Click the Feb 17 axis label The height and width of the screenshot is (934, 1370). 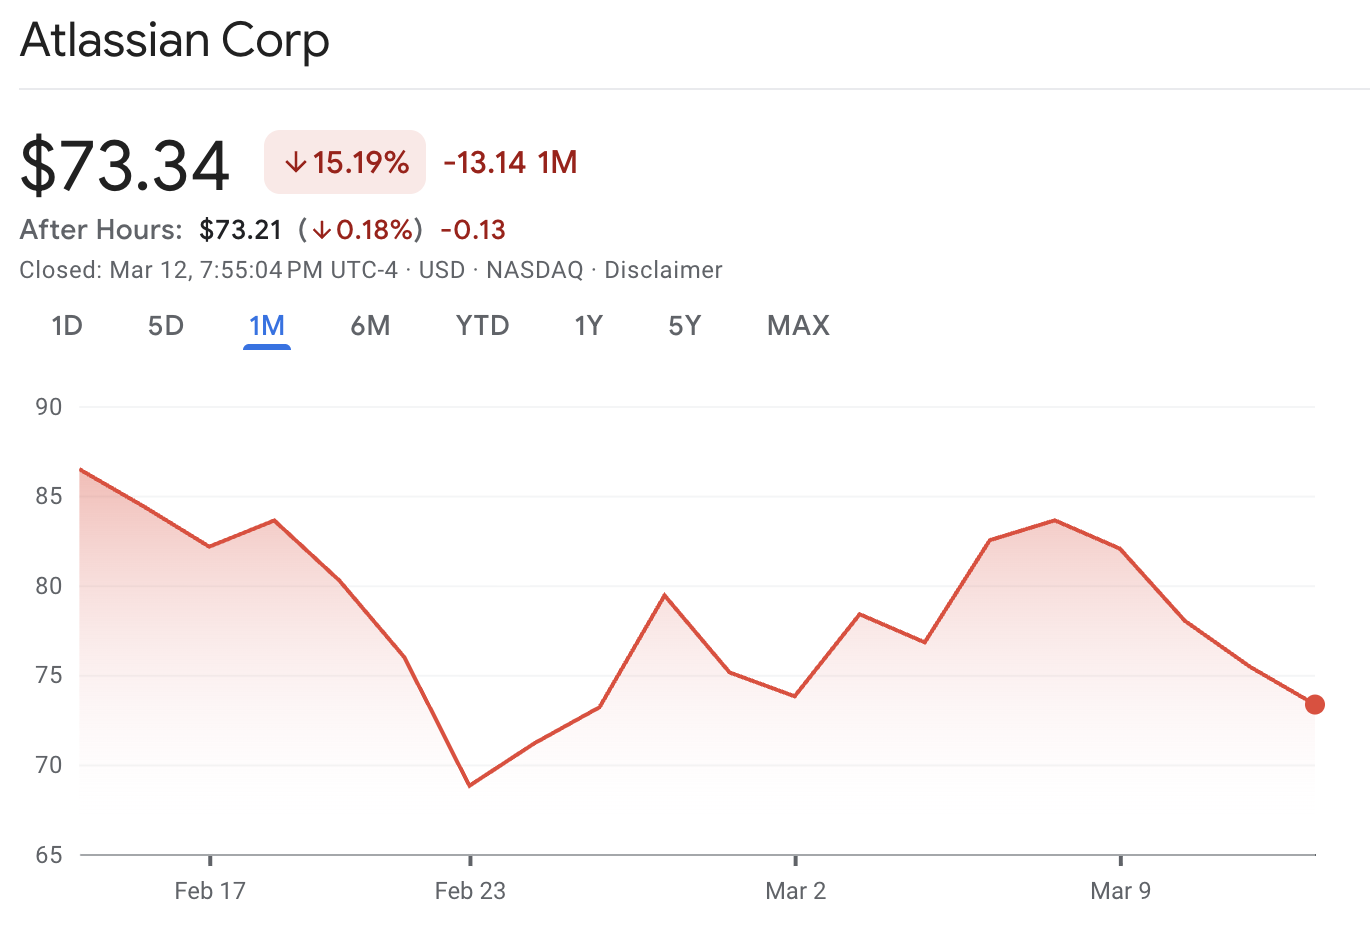coord(210,891)
